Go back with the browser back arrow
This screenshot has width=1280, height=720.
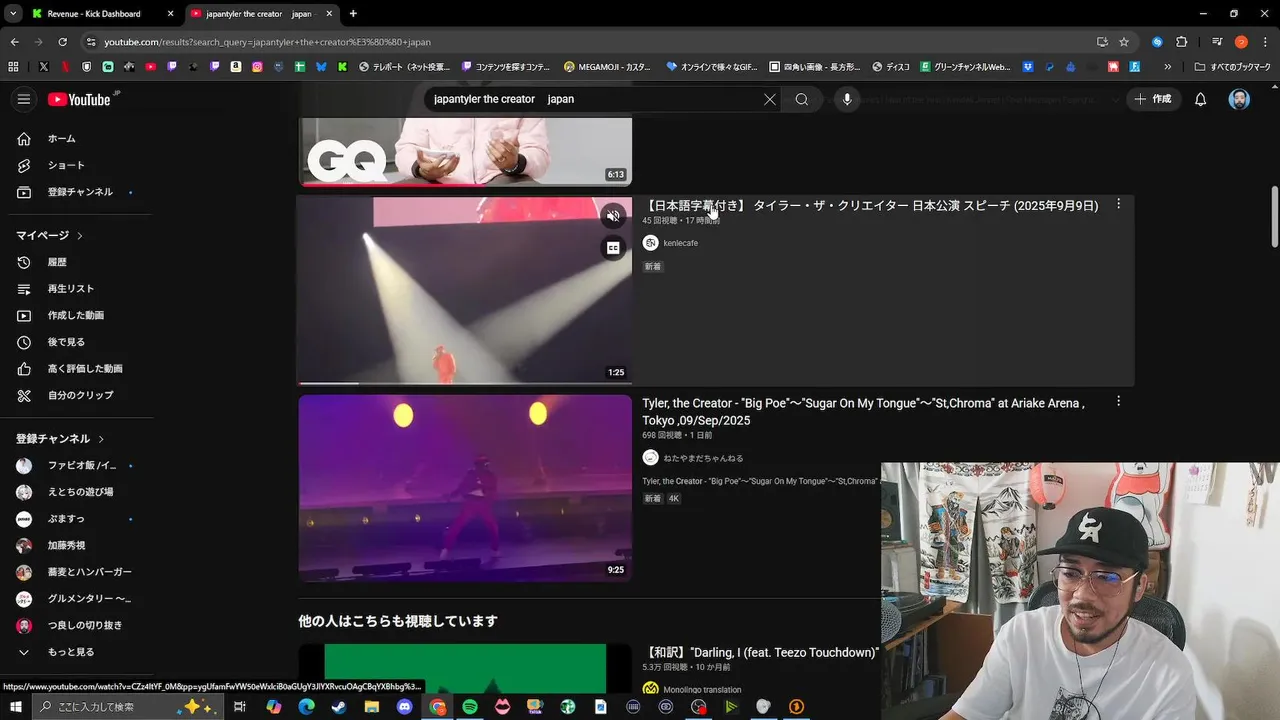(x=15, y=42)
